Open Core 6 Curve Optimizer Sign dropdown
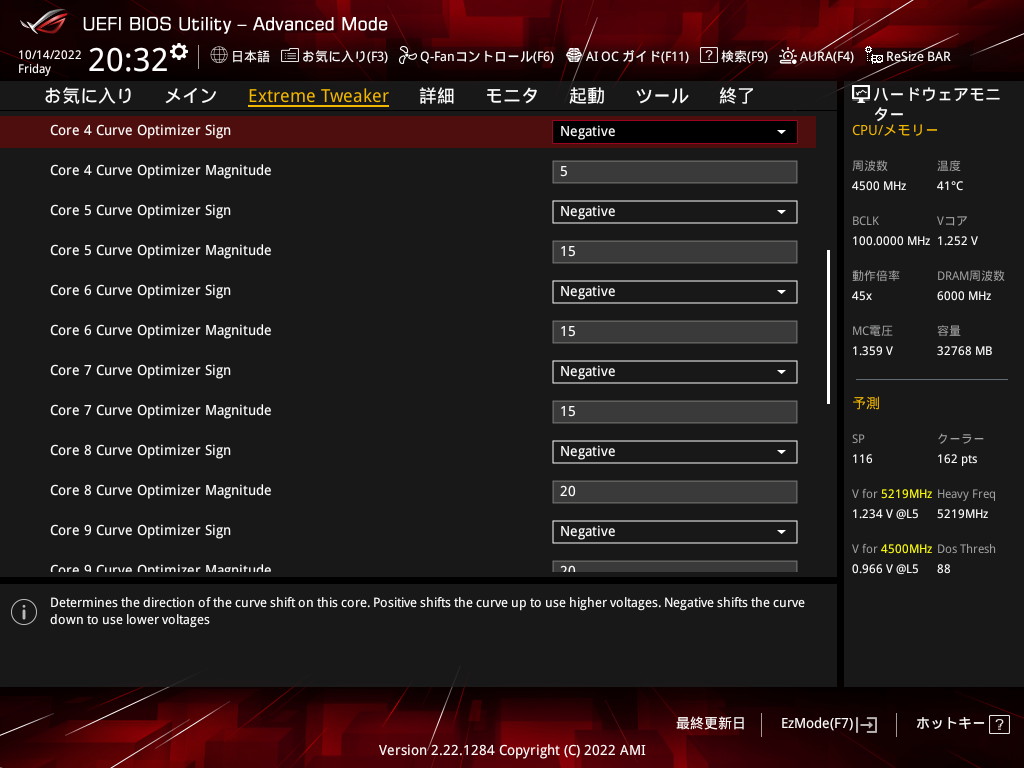Screen dimensions: 1024x768 click(x=675, y=291)
